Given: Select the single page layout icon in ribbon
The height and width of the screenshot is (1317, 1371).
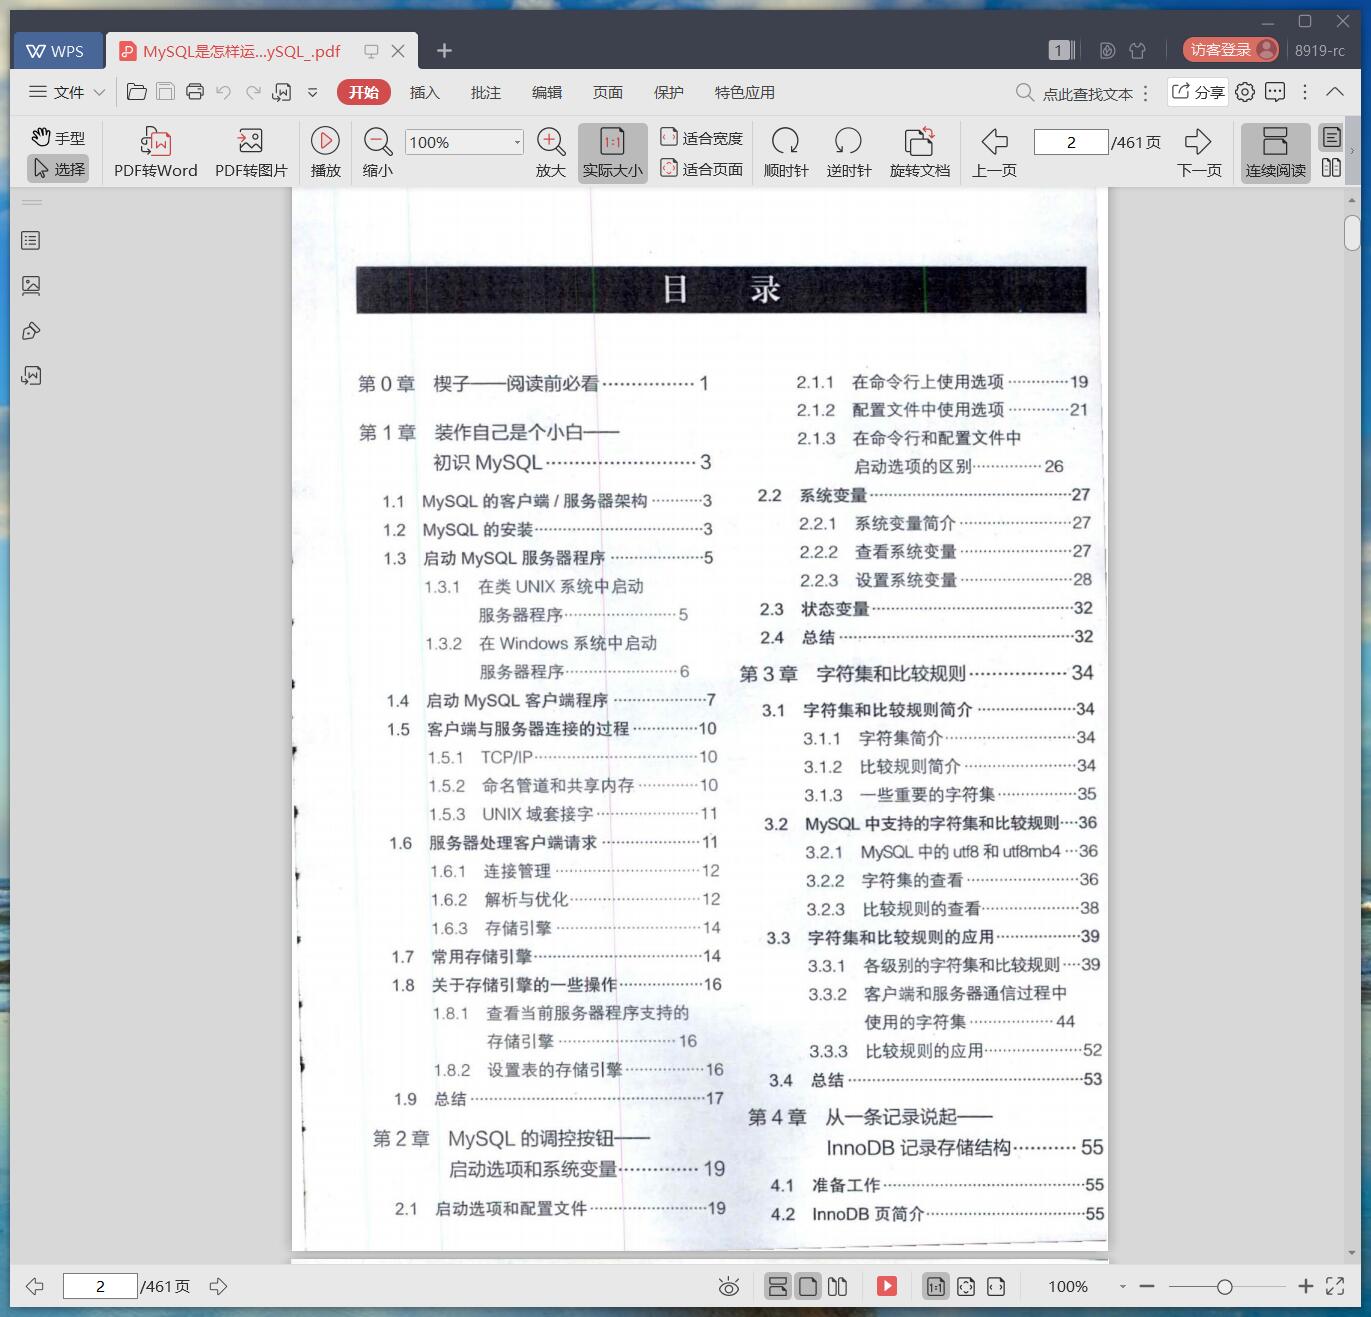Looking at the screenshot, I should [1332, 137].
